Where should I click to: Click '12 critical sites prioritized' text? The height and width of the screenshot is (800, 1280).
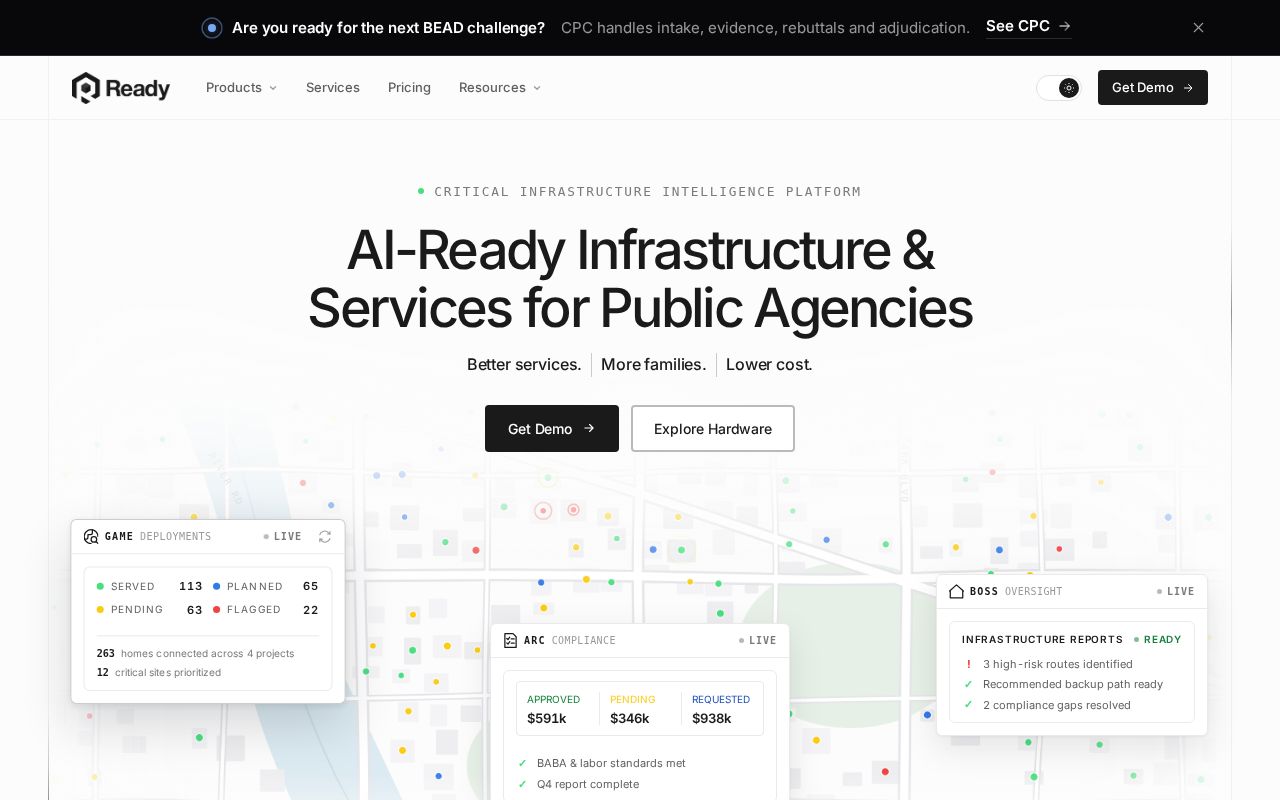coord(159,673)
